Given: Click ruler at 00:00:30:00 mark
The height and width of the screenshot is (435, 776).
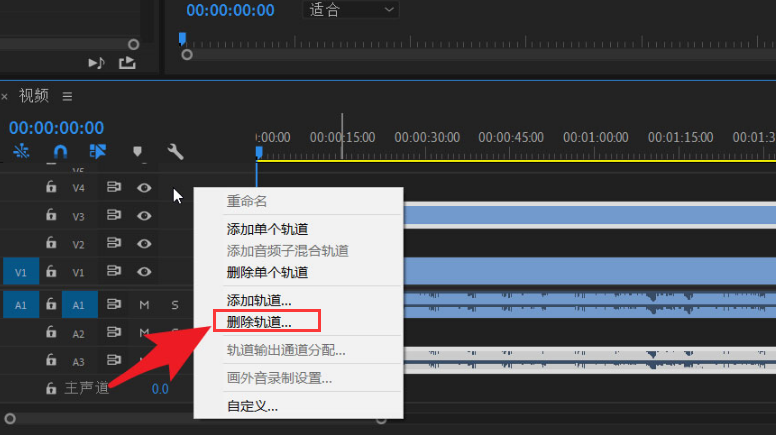Looking at the screenshot, I should click(x=427, y=137).
